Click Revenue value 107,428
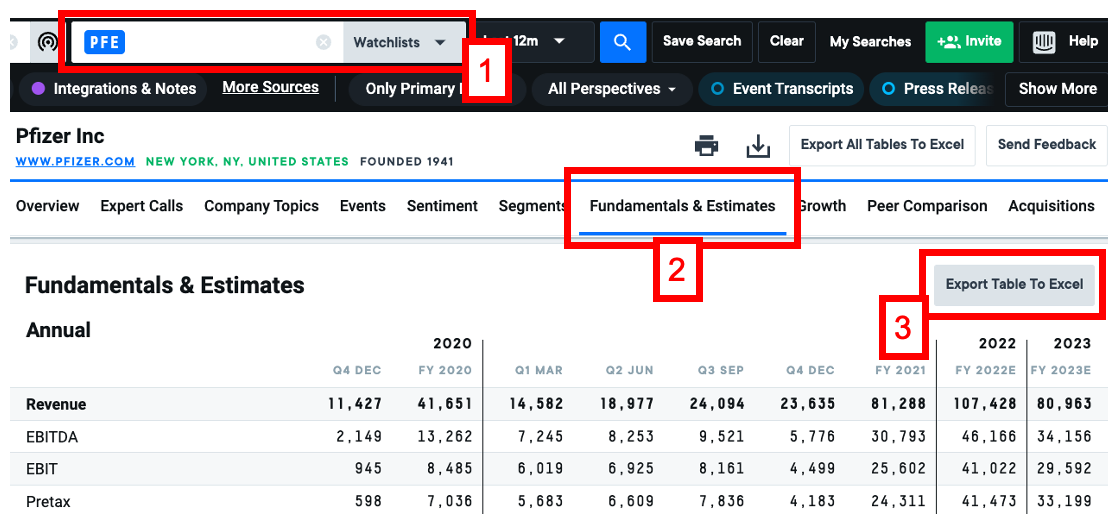This screenshot has height=531, width=1118. [985, 404]
